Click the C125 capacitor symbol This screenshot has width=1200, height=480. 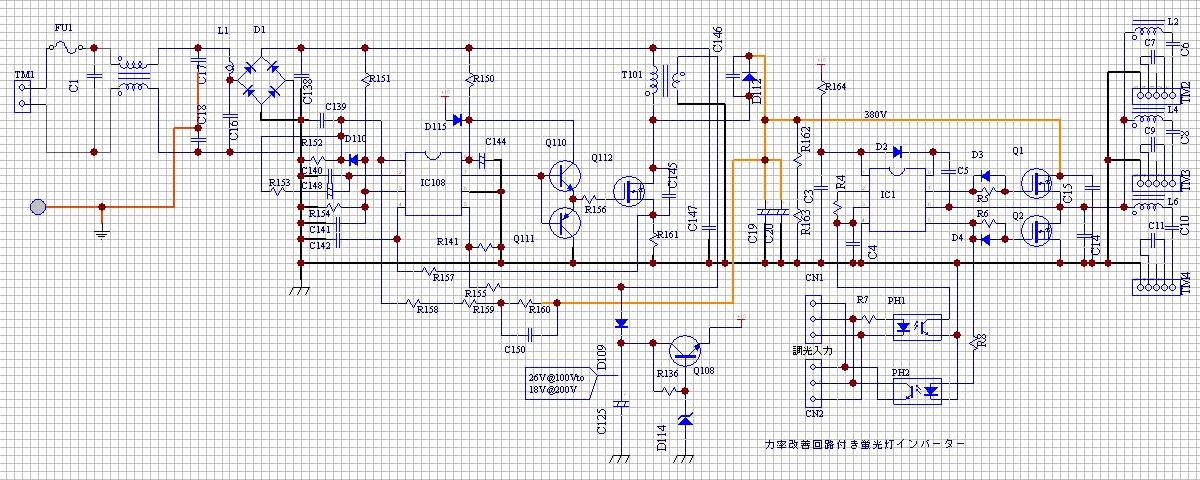[621, 404]
